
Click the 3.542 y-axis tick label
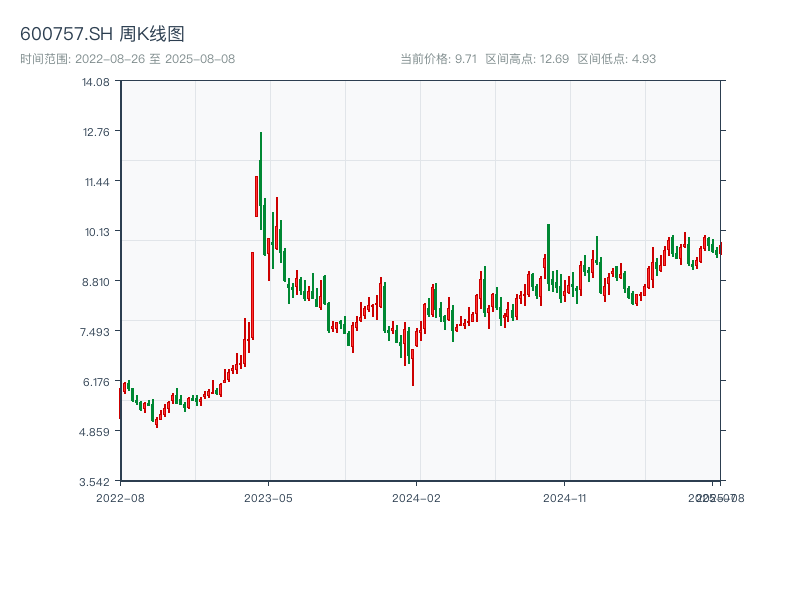(95, 482)
